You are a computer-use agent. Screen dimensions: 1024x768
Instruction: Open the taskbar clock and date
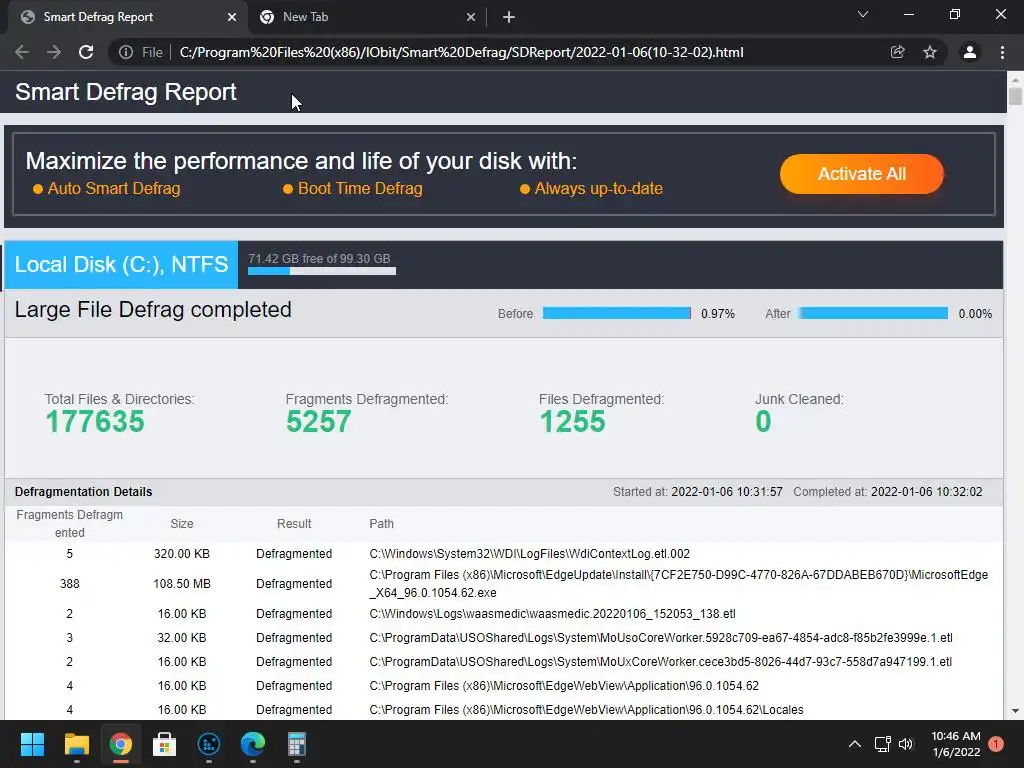(955, 744)
